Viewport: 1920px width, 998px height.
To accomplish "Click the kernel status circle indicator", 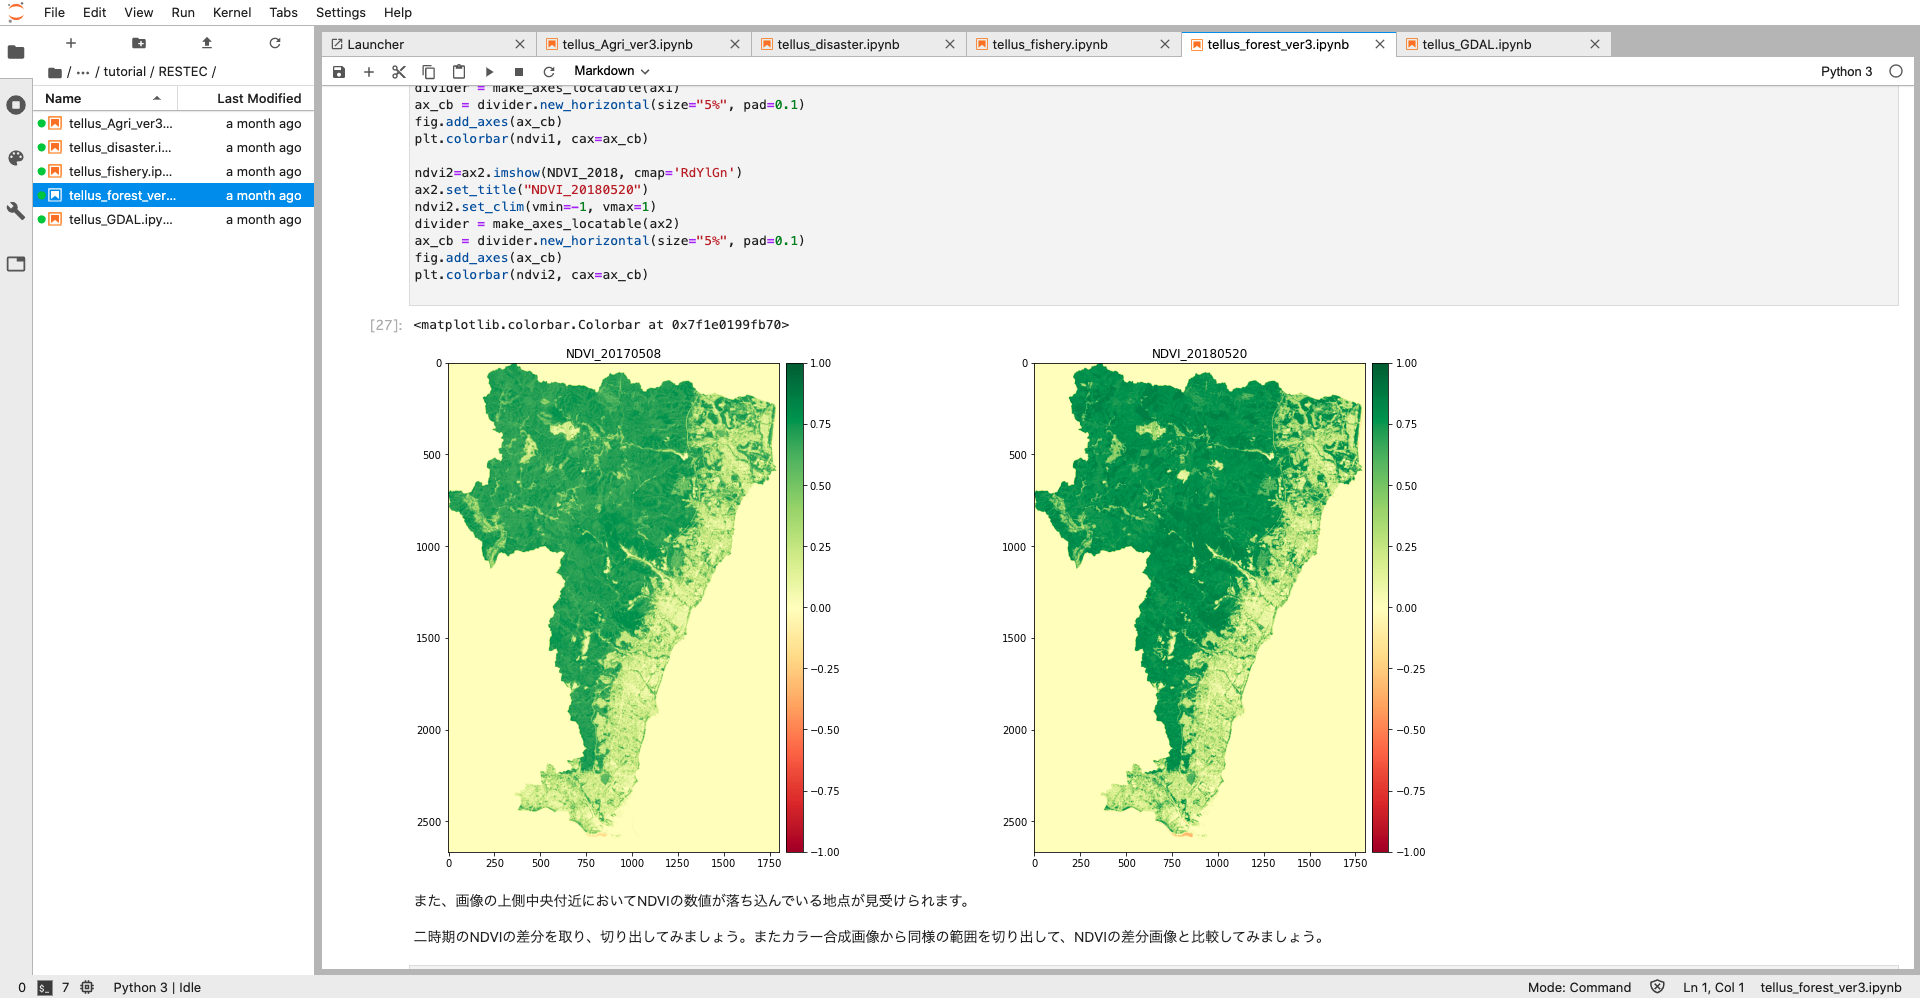I will 1896,71.
